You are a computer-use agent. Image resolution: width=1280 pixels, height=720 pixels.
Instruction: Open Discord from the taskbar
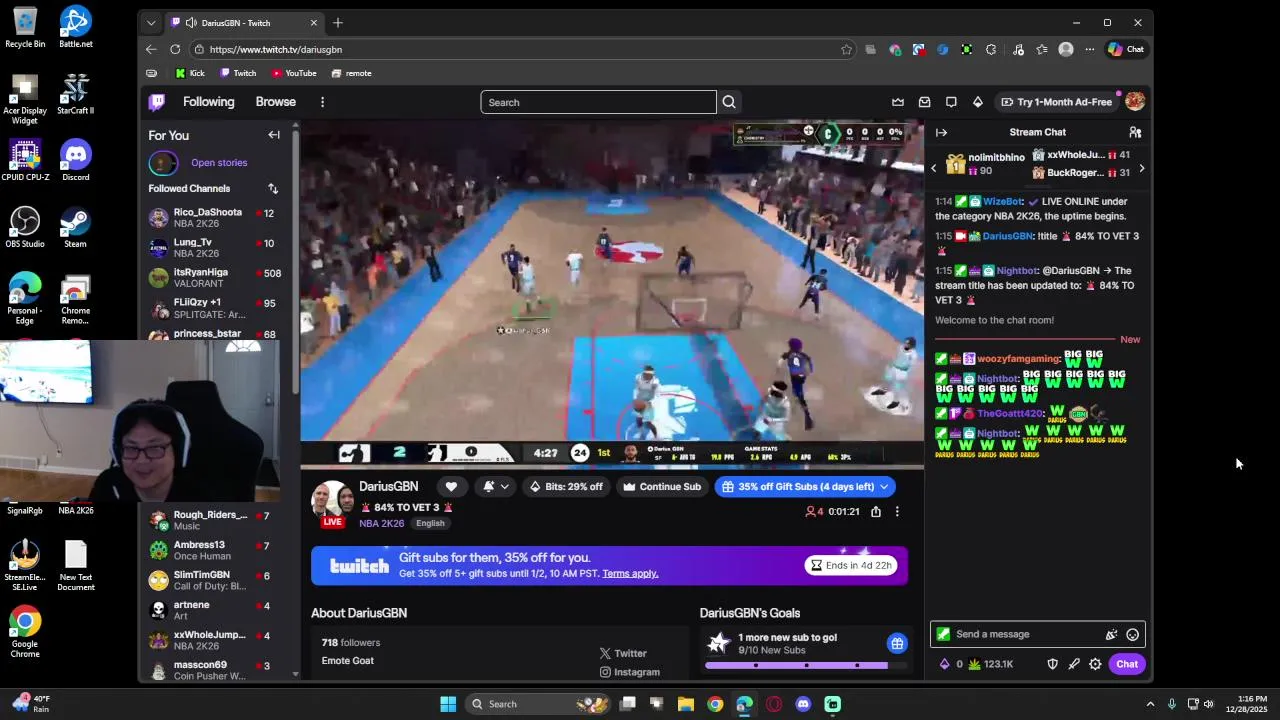[x=803, y=704]
